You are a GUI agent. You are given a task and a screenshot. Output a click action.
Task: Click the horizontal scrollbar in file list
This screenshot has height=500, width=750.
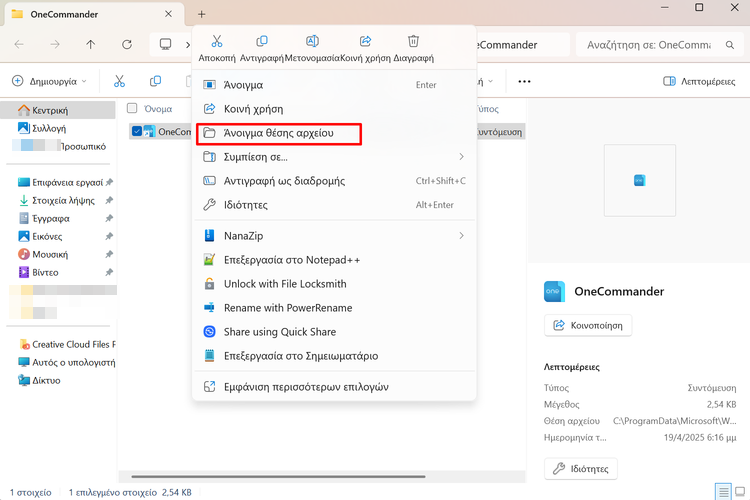pyautogui.click(x=278, y=477)
